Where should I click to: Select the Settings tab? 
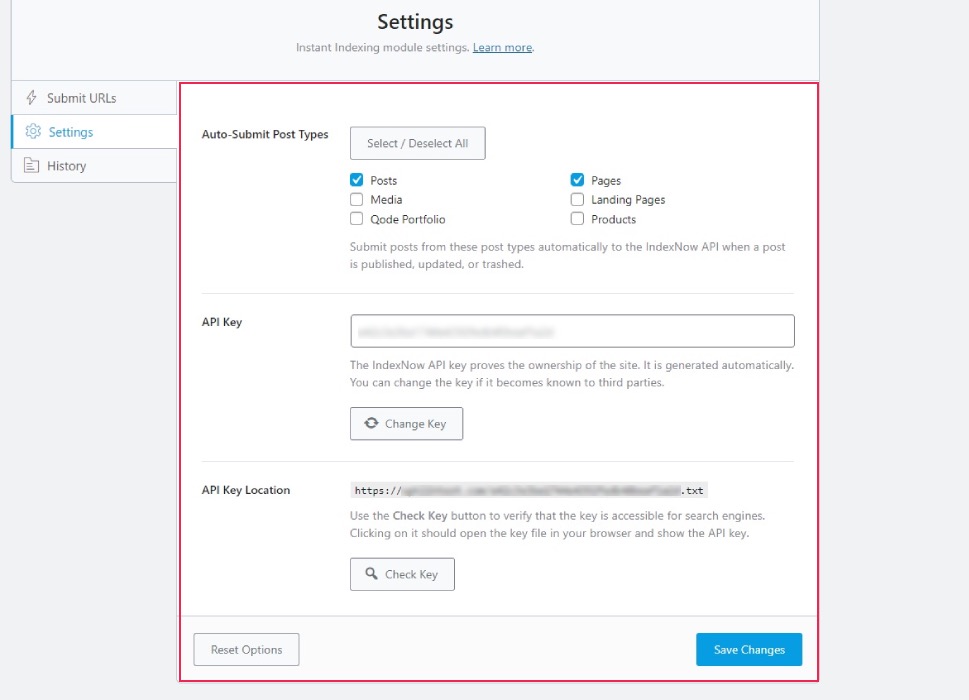click(x=70, y=132)
